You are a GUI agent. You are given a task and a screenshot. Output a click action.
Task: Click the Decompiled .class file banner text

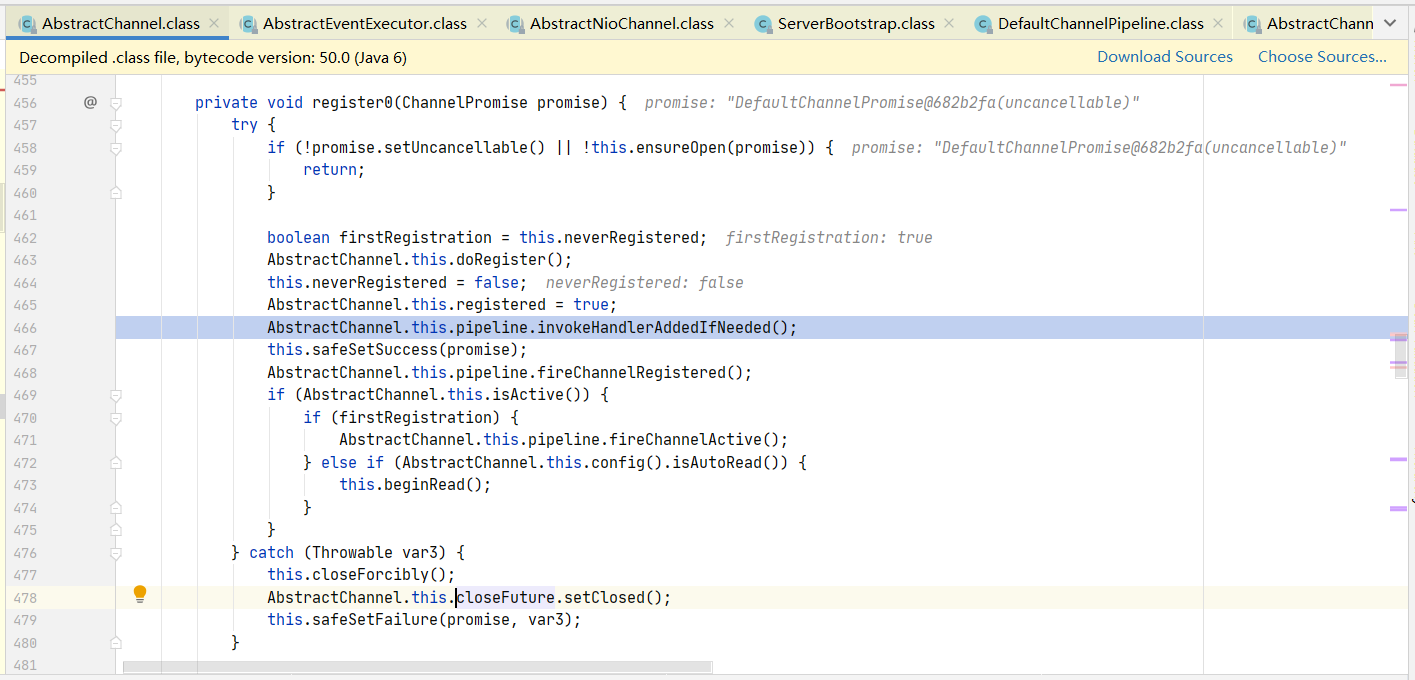pos(213,58)
